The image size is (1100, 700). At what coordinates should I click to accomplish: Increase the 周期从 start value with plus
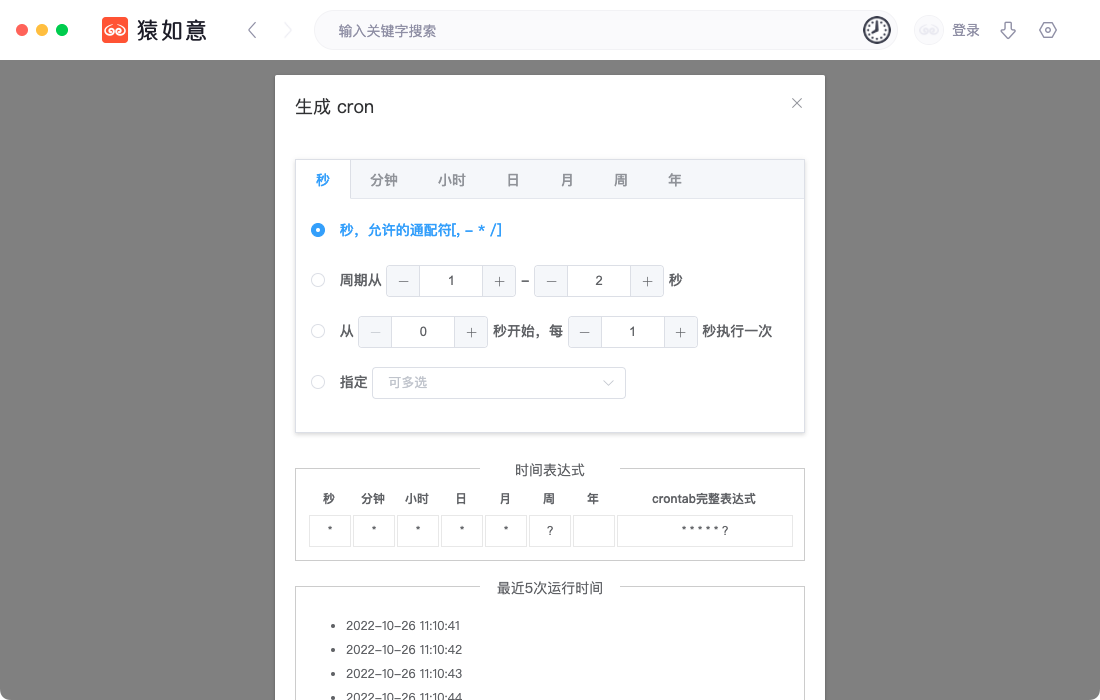tap(499, 281)
